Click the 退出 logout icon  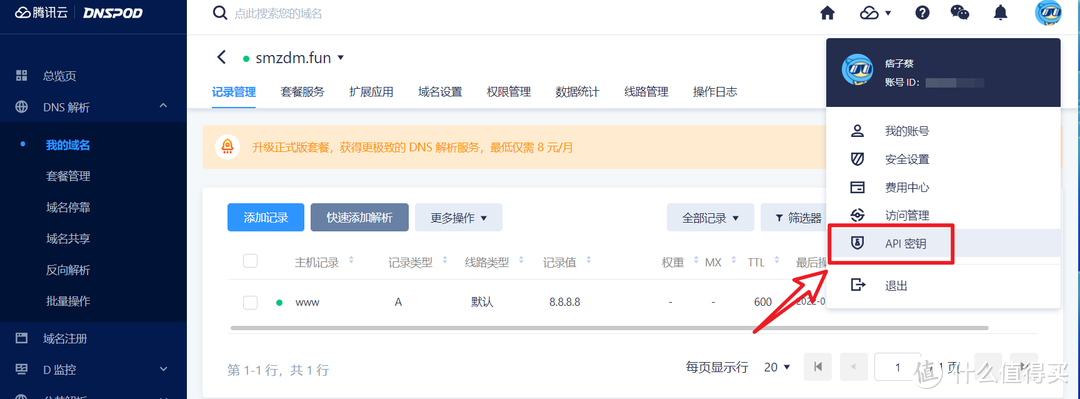click(858, 285)
